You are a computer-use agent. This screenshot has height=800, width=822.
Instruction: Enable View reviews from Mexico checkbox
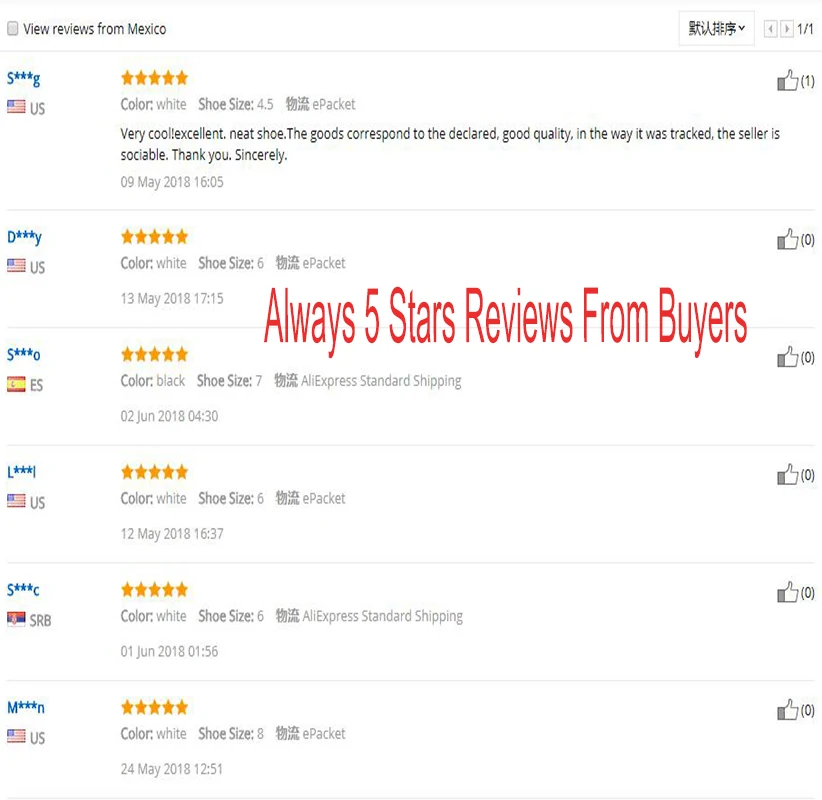13,28
